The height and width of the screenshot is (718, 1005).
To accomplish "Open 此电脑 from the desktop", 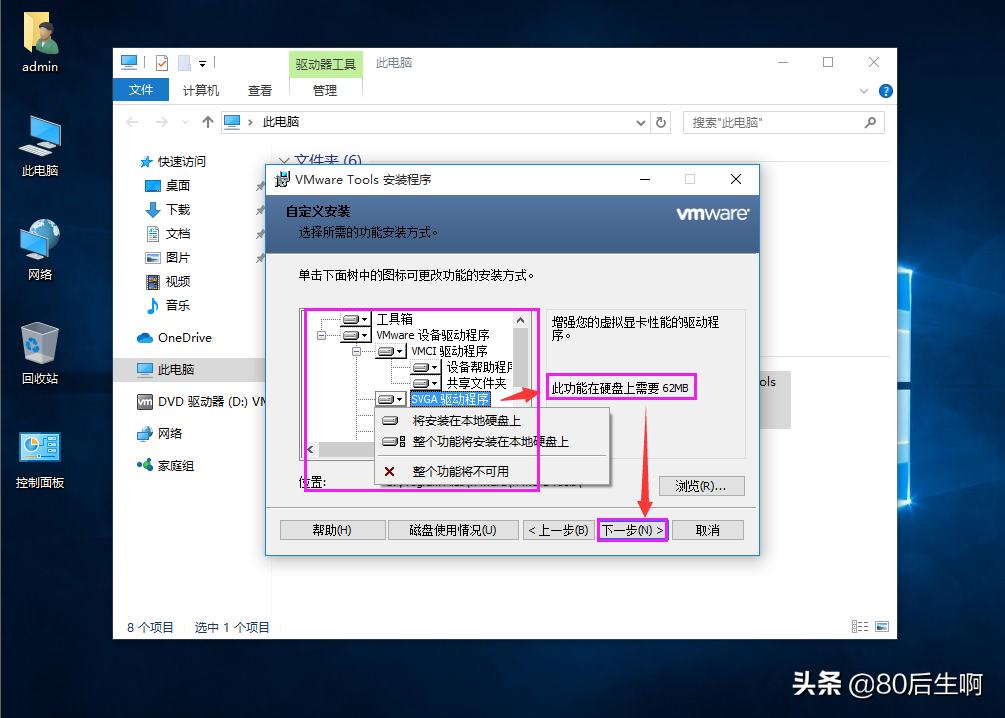I will pos(38,140).
